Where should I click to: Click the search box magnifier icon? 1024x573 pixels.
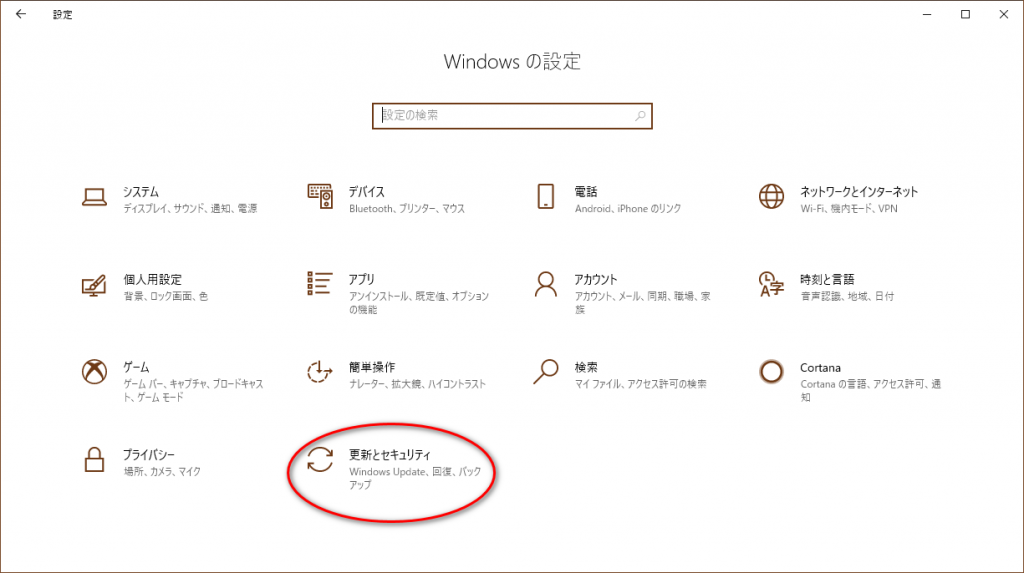pos(640,116)
